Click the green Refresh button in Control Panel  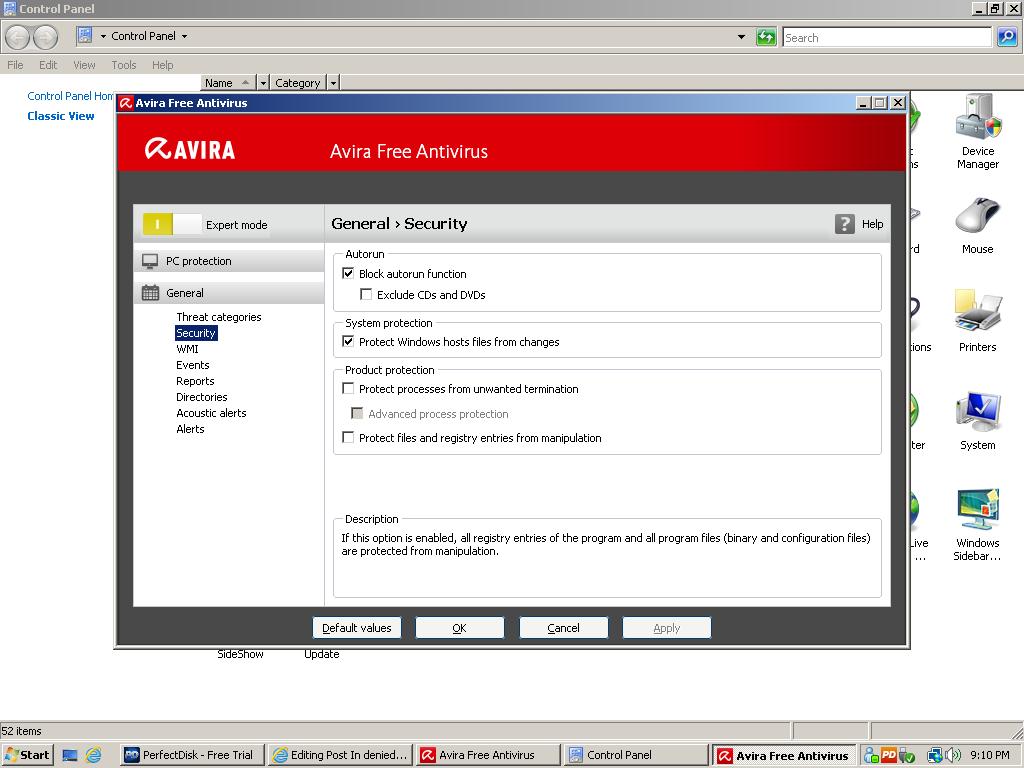pos(765,37)
